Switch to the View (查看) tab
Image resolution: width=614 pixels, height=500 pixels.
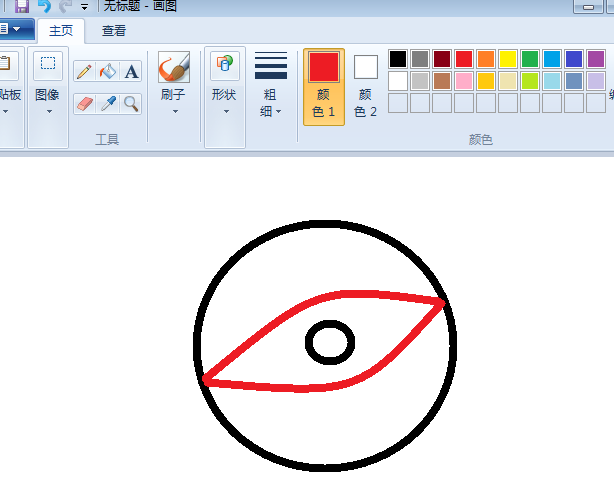pyautogui.click(x=114, y=31)
